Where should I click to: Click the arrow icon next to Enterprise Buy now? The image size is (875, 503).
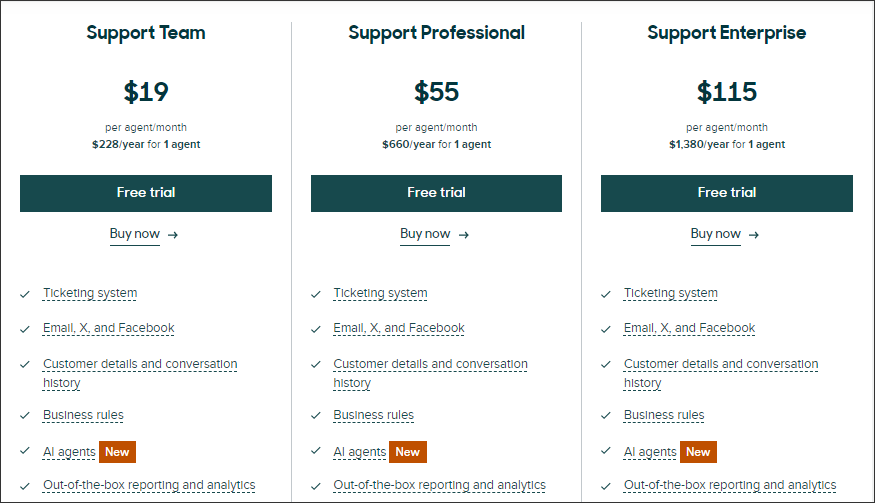(x=754, y=235)
